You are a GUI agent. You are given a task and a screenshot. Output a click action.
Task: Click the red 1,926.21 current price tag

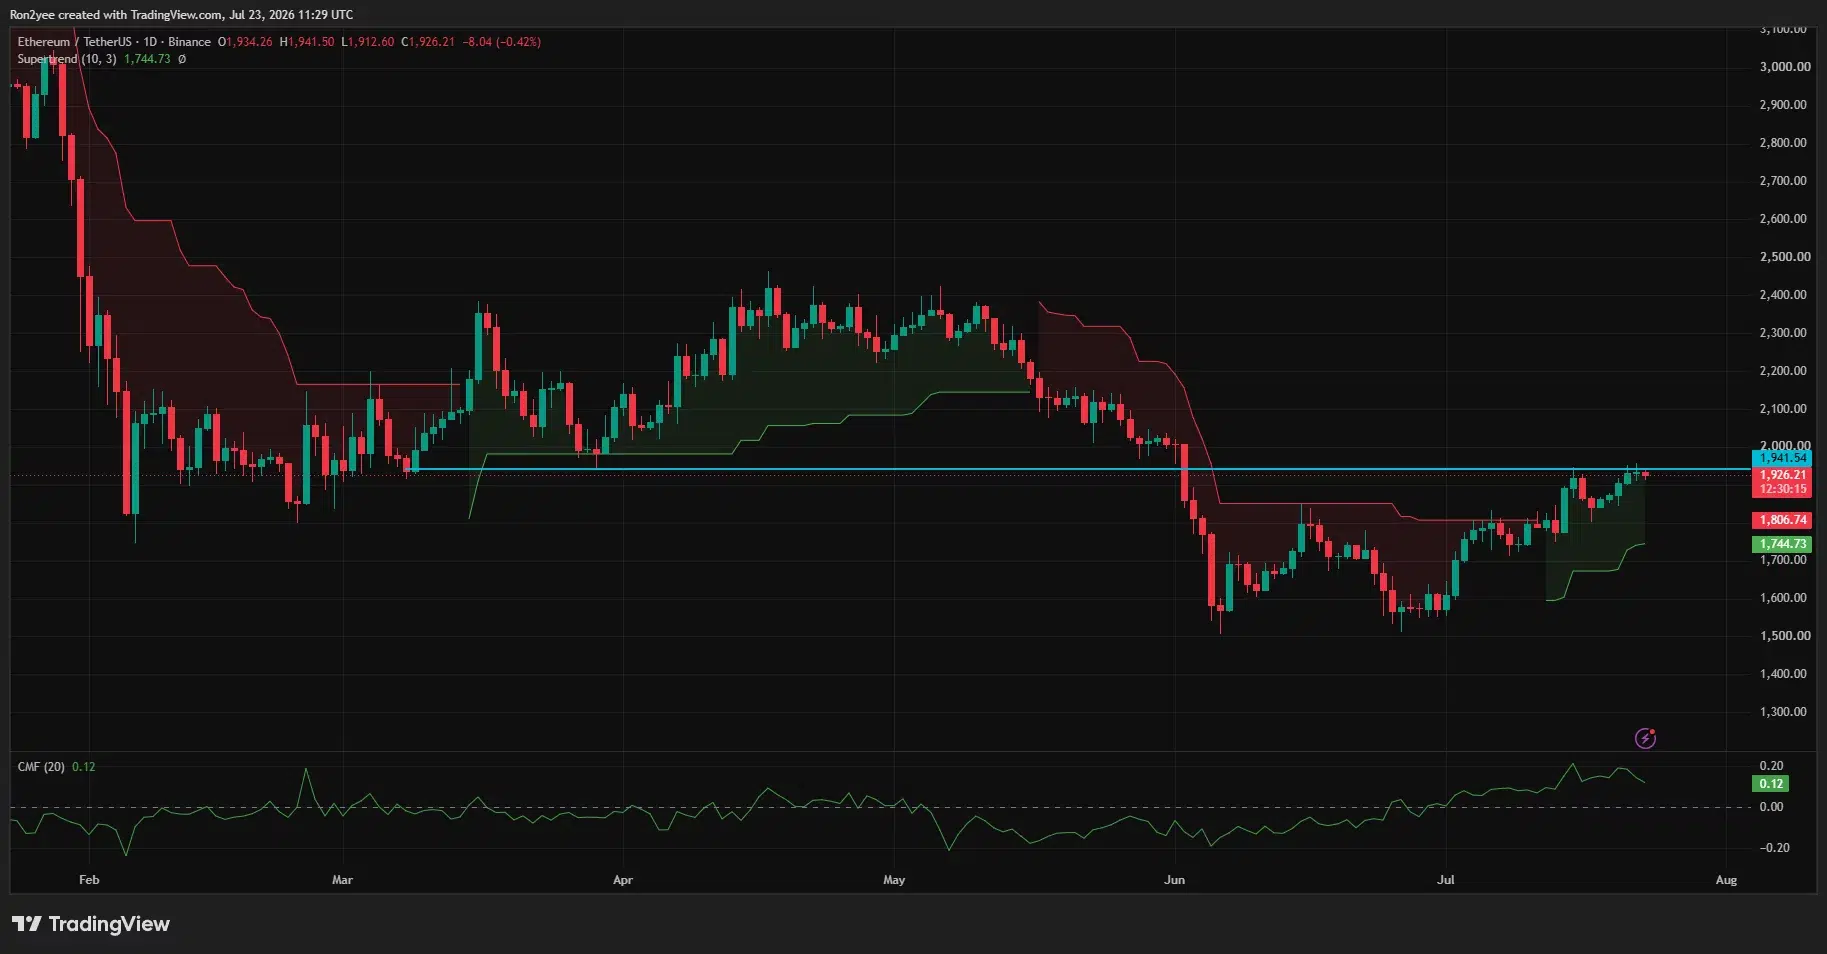coord(1782,475)
